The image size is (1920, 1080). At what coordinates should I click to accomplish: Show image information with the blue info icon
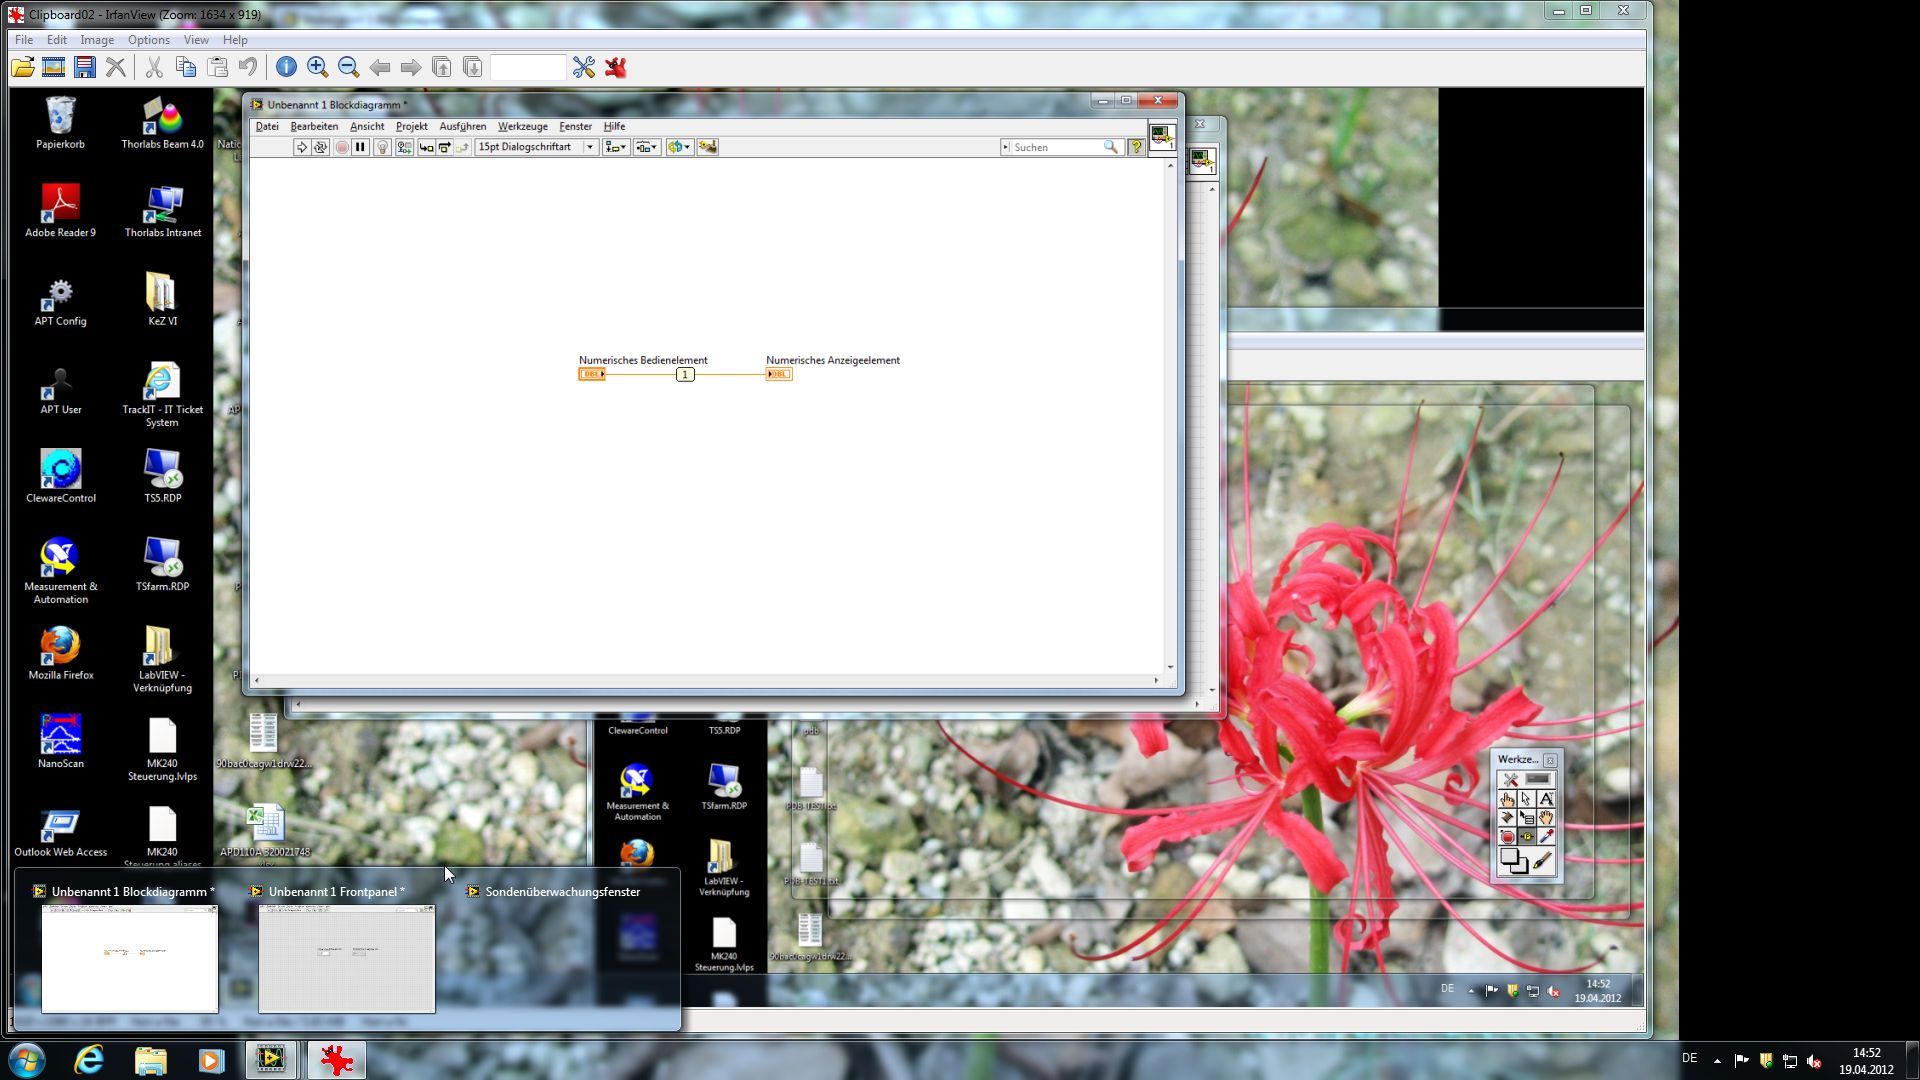tap(286, 67)
